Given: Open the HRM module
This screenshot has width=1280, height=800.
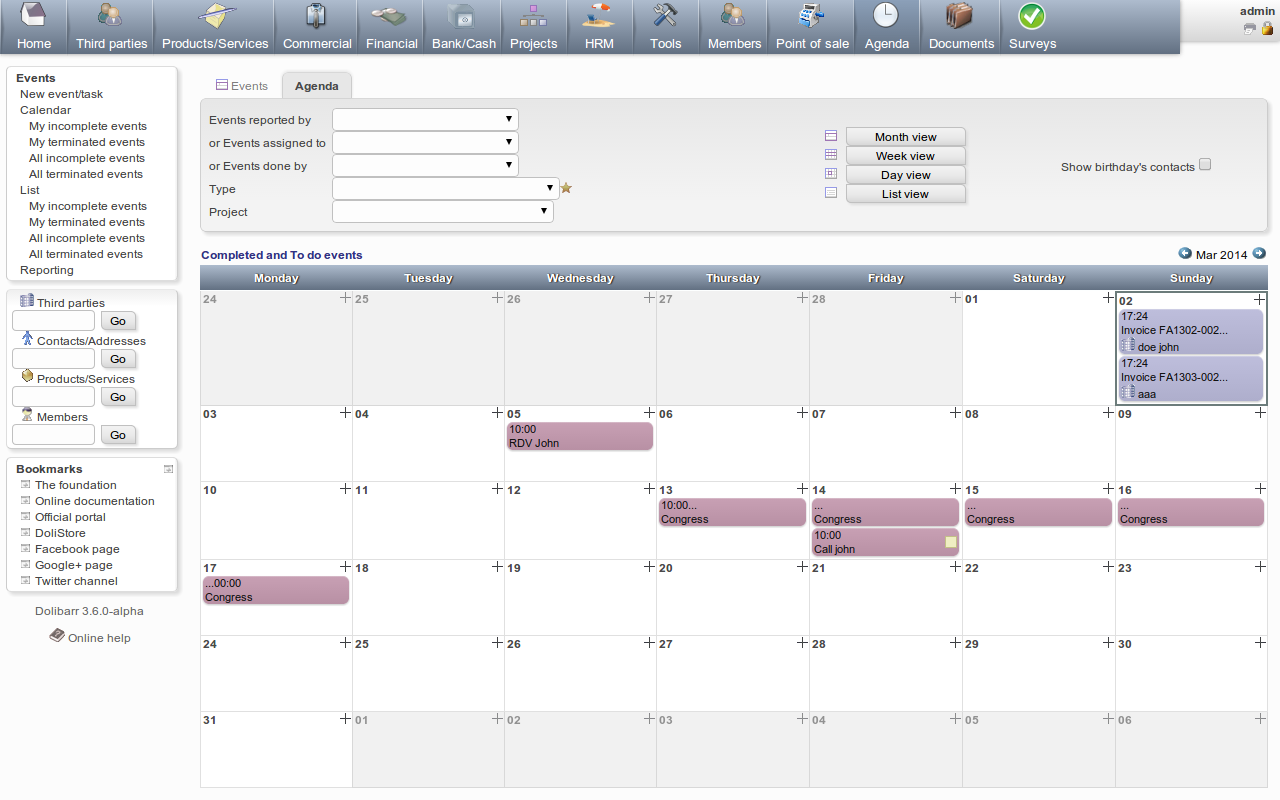Looking at the screenshot, I should click(x=599, y=27).
